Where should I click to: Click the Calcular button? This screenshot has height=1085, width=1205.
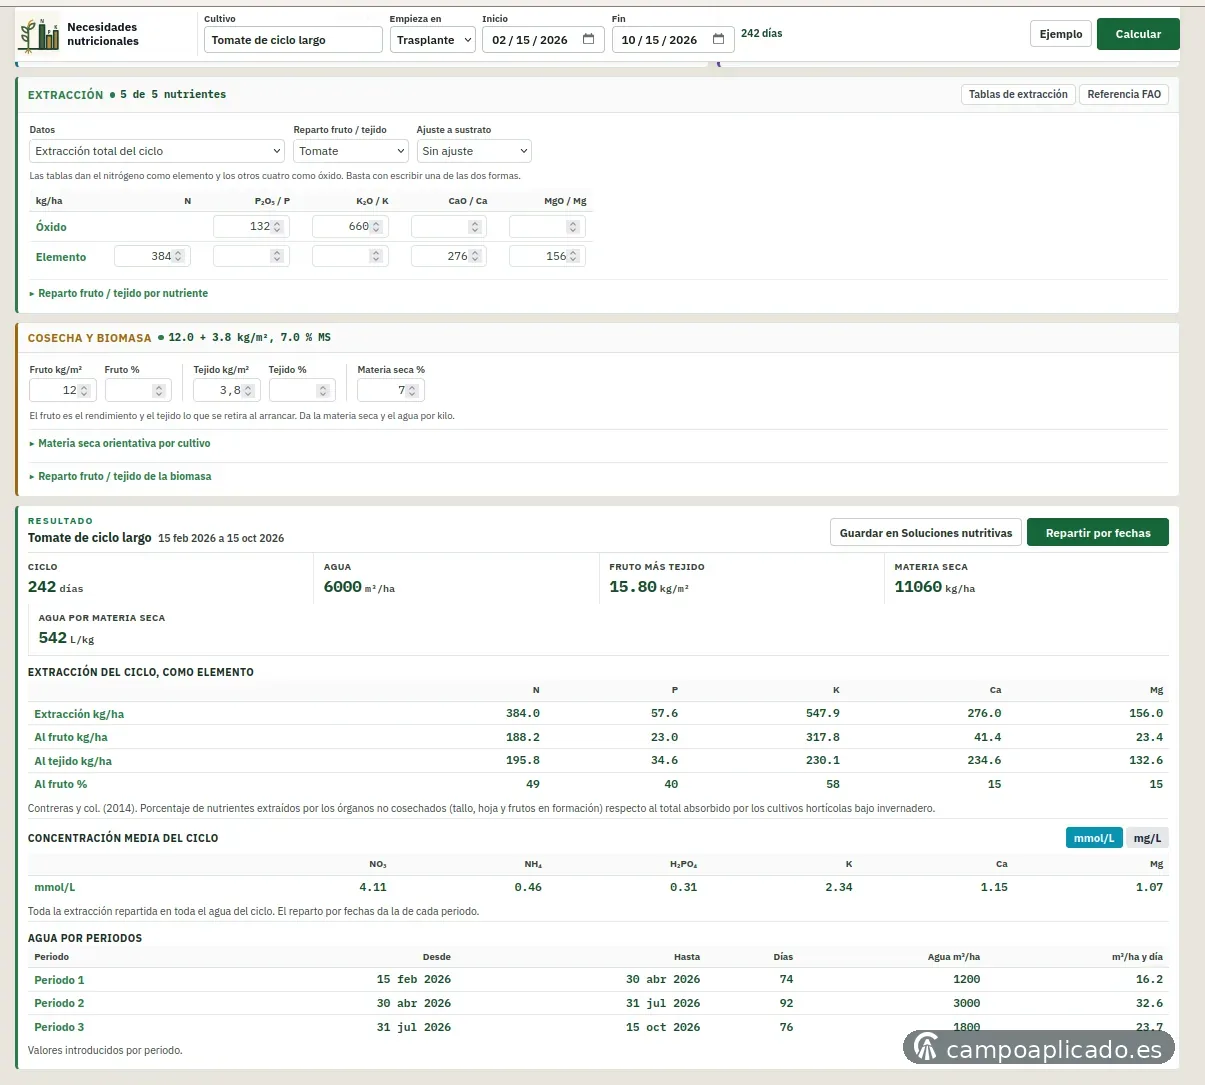pyautogui.click(x=1138, y=34)
